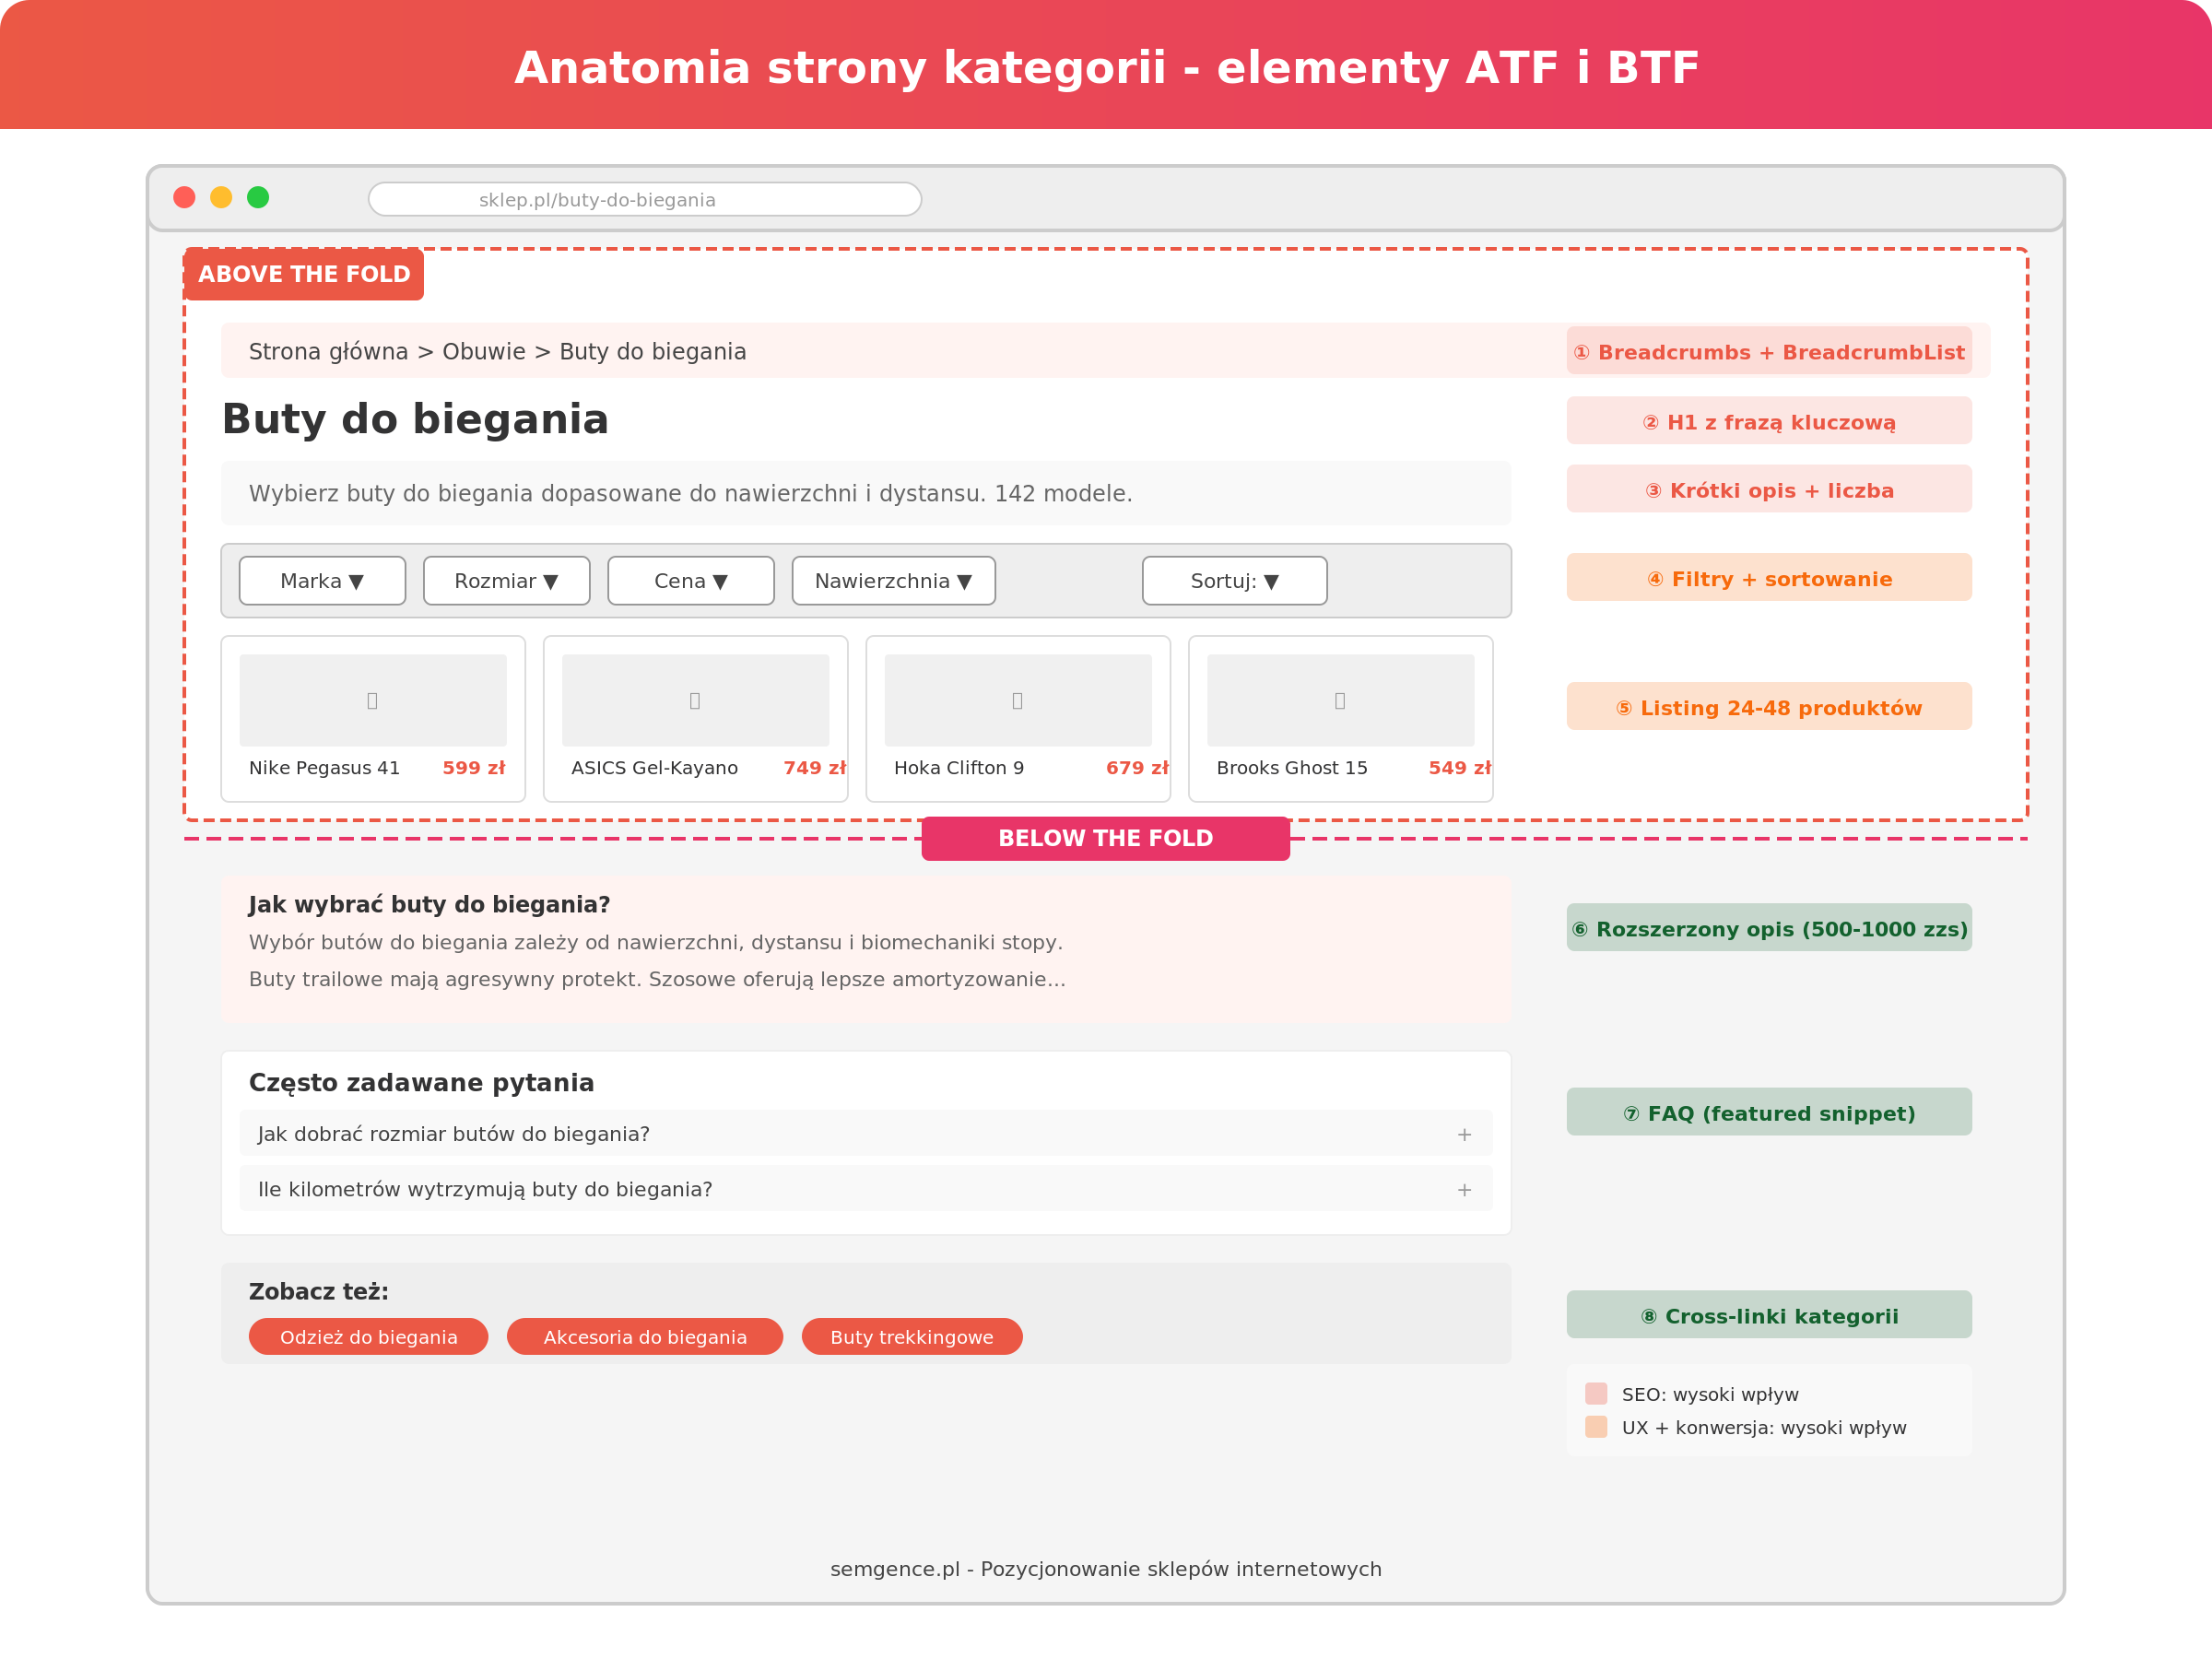Screen dimensions: 2212x1659
Task: Click the 'Listing 24-48 produktów' annotation
Action: 1769,706
